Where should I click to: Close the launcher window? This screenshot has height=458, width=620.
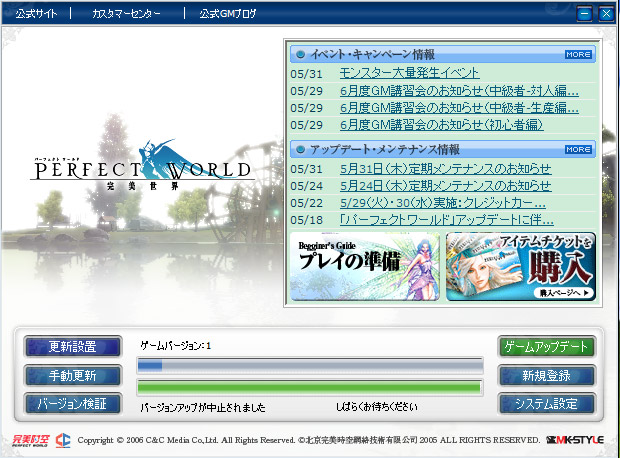[606, 14]
